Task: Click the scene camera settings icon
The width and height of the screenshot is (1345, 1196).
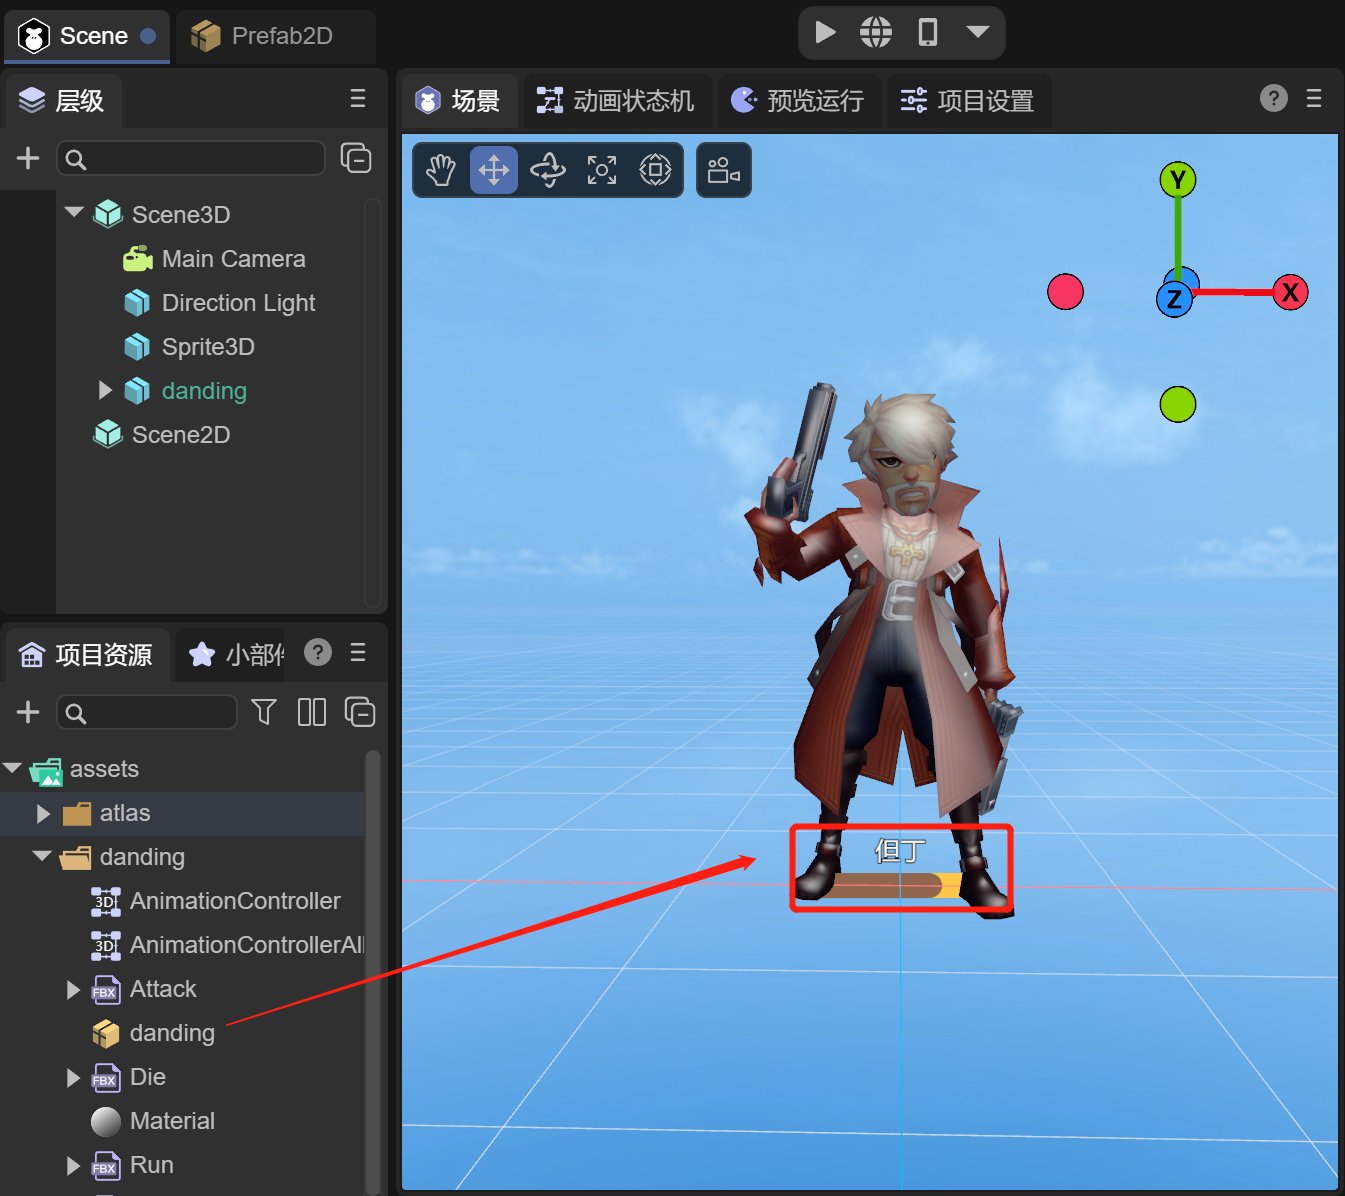Action: click(723, 170)
